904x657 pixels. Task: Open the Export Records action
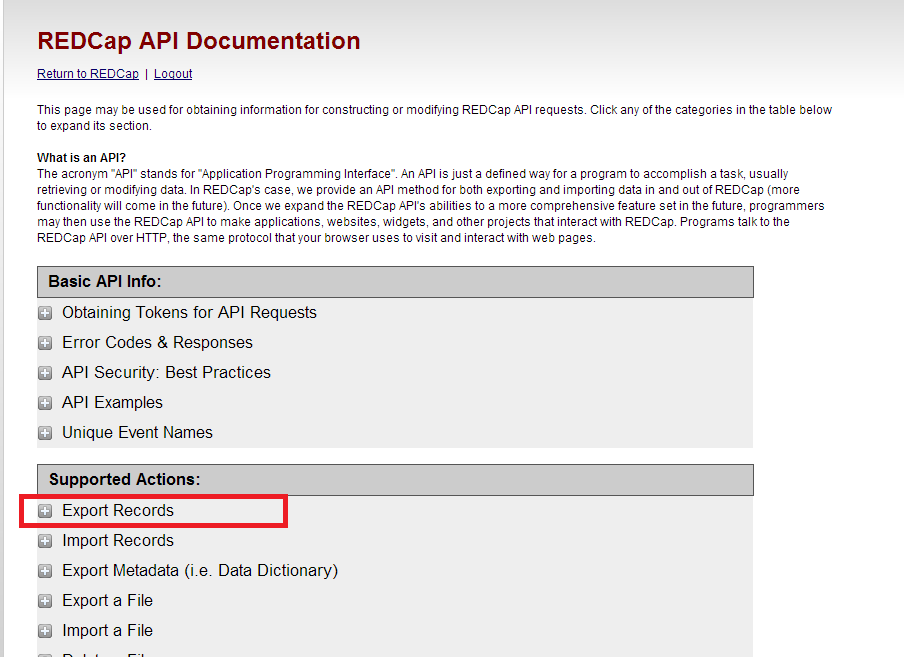pyautogui.click(x=118, y=511)
